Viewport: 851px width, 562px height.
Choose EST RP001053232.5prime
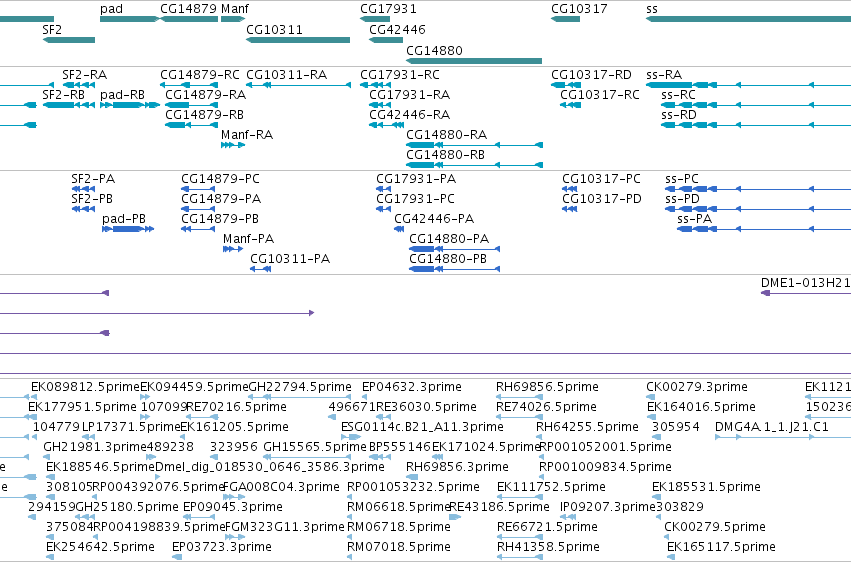pyautogui.click(x=414, y=487)
